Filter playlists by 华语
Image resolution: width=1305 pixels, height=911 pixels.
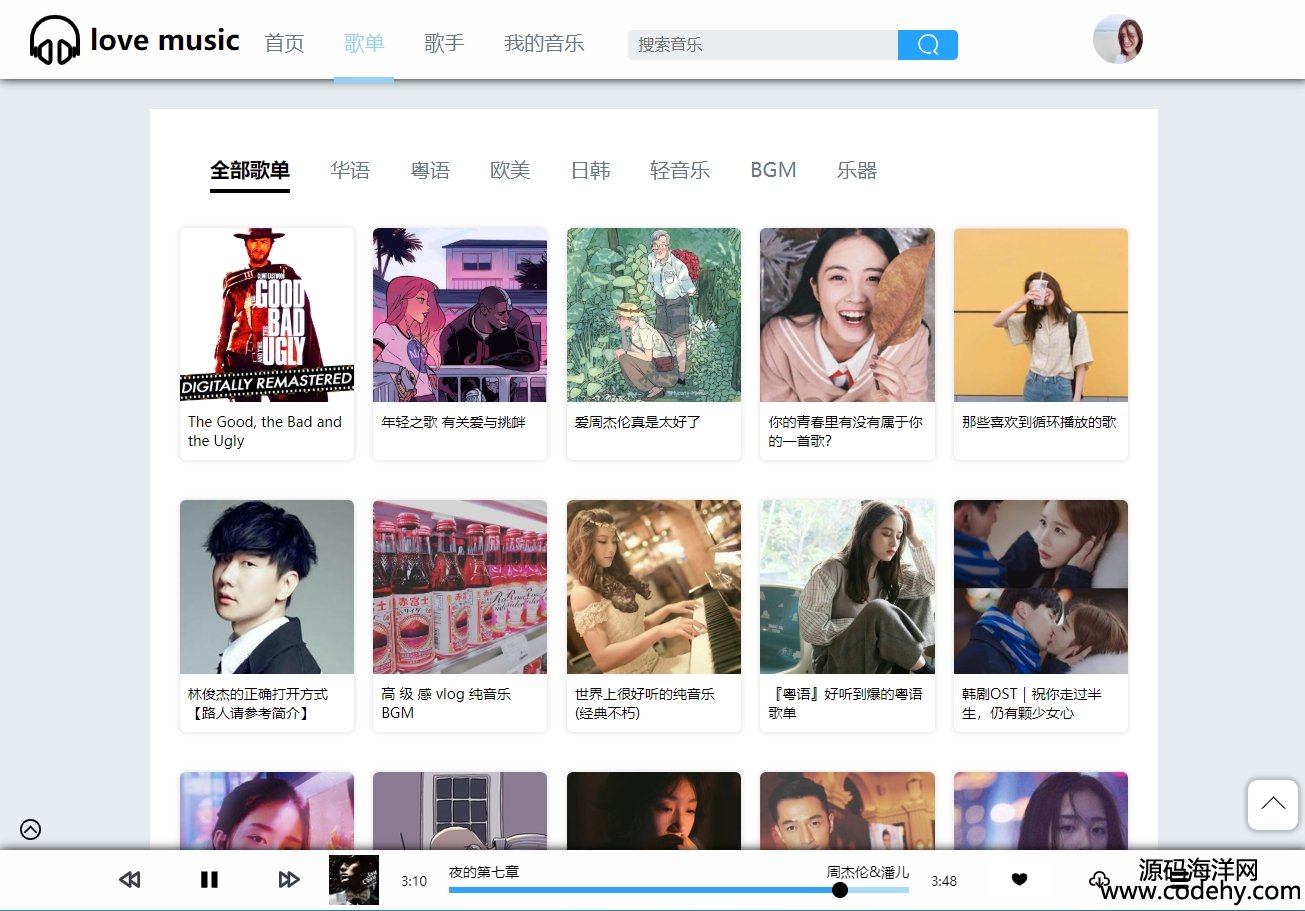pyautogui.click(x=350, y=170)
